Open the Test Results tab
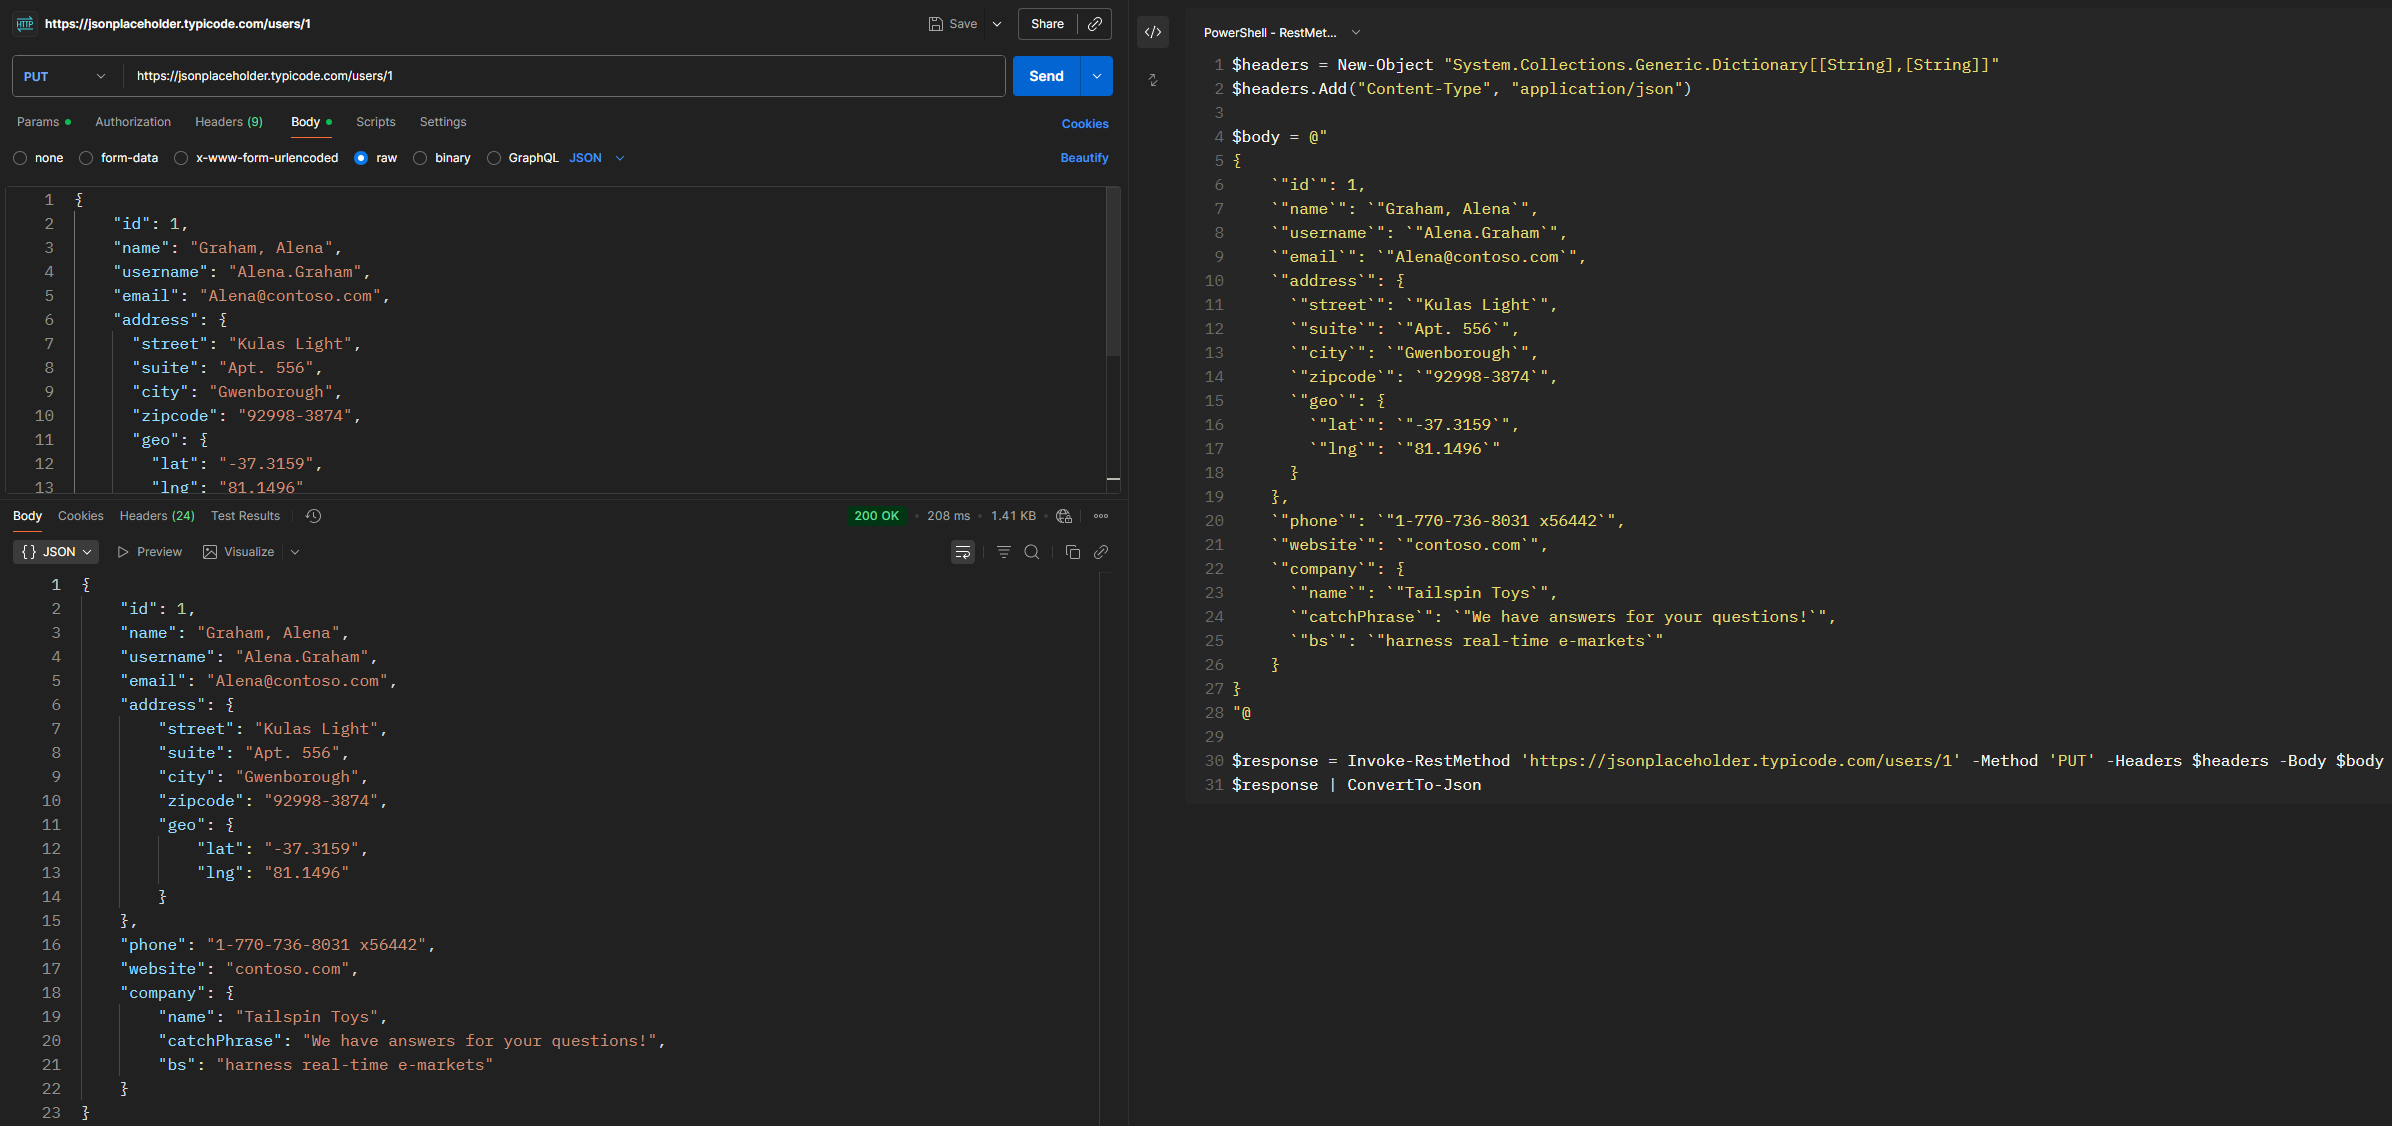This screenshot has width=2392, height=1126. (245, 516)
